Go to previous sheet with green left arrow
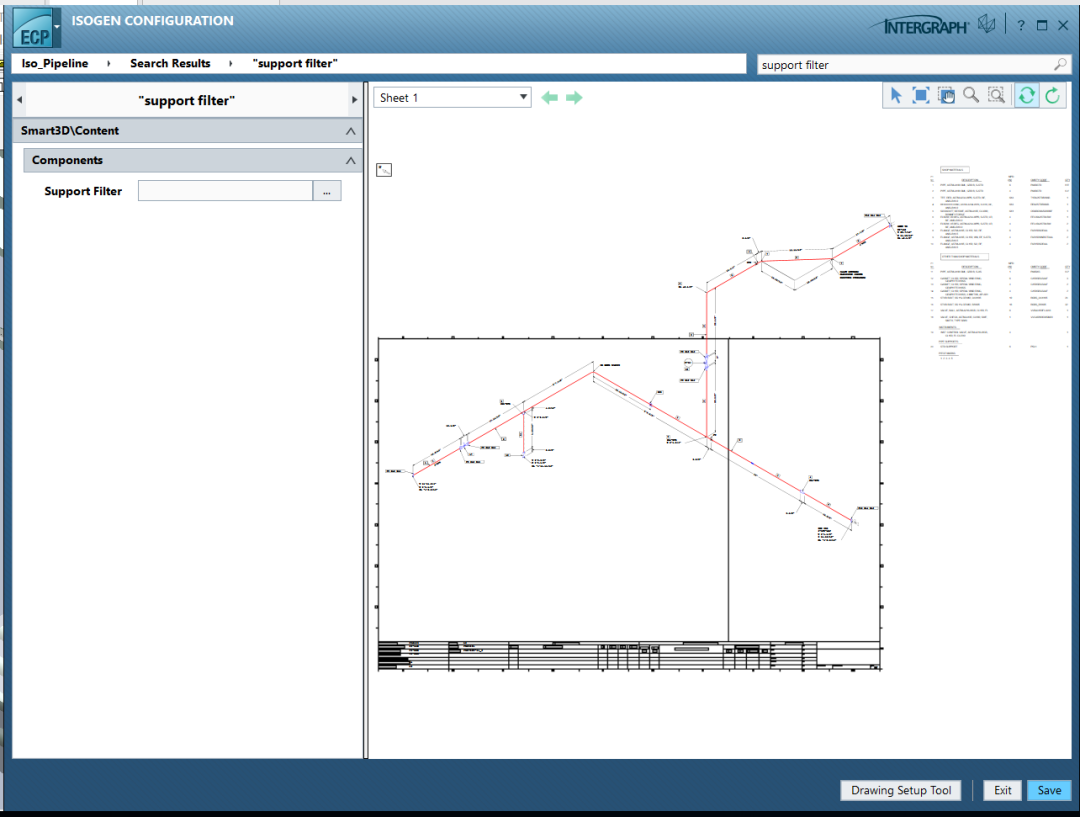This screenshot has width=1080, height=817. (x=550, y=98)
